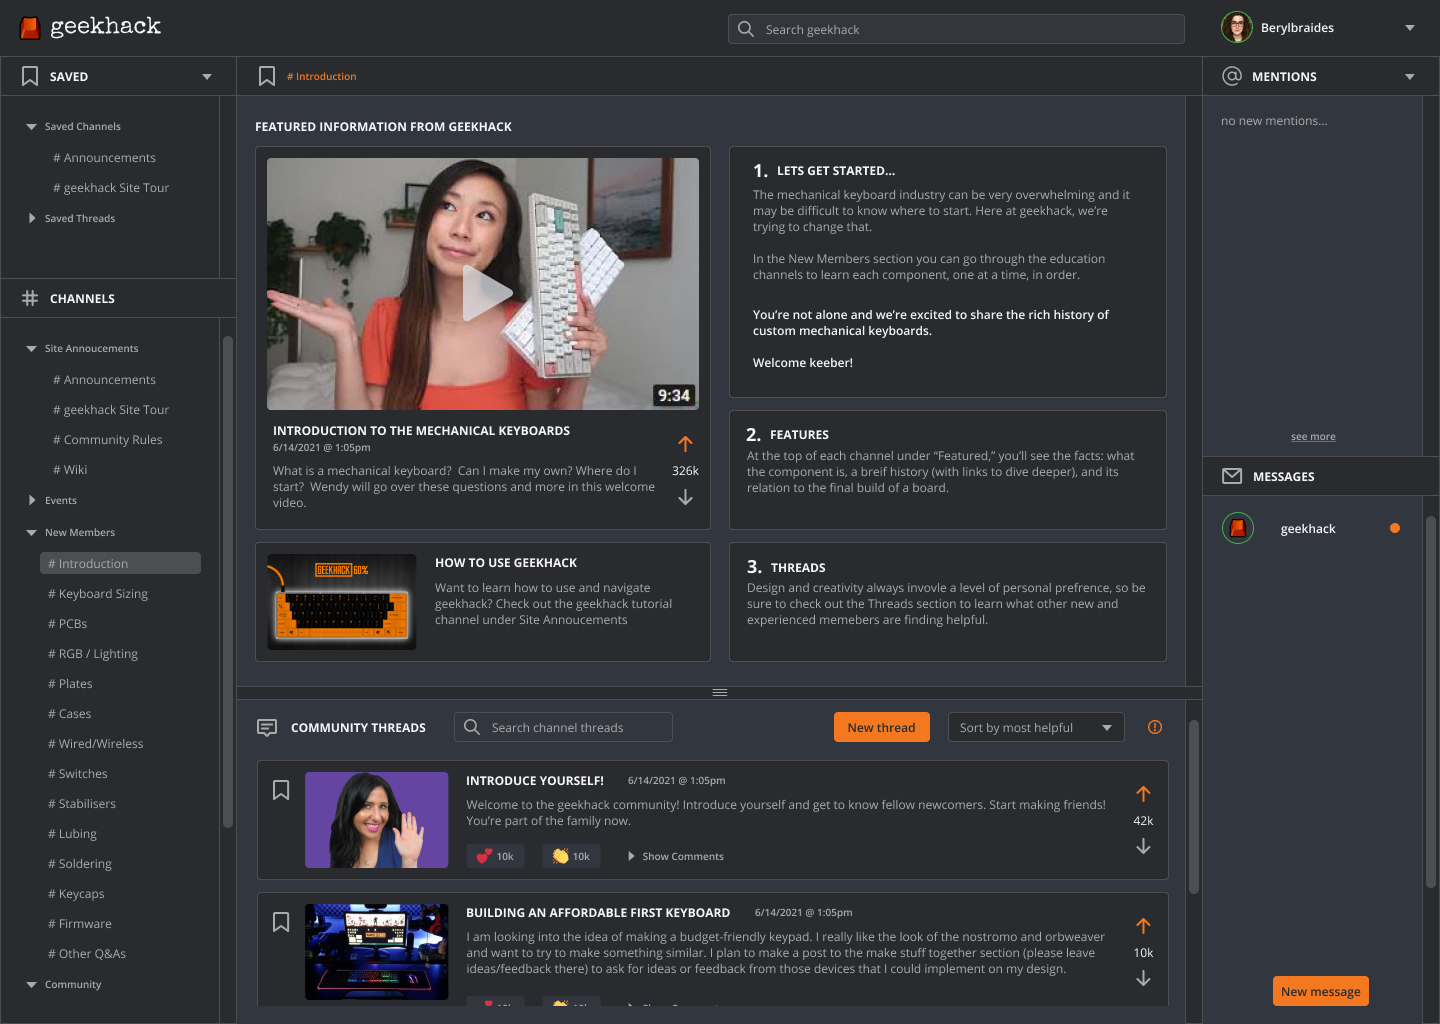Viewport: 1440px width, 1024px height.
Task: Click the clap reaction 10k on Introduce Yourself
Action: 571,856
